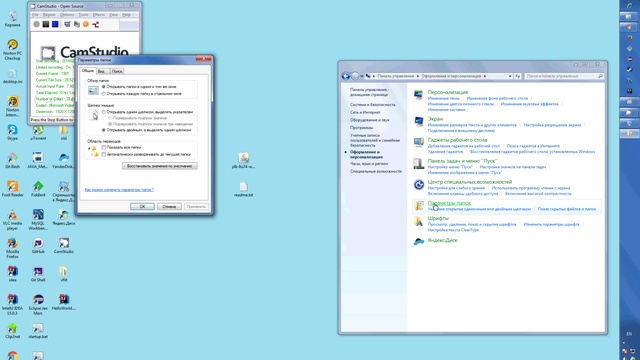Click the refresh button beside the address bar
This screenshot has width=640, height=360.
point(518,76)
